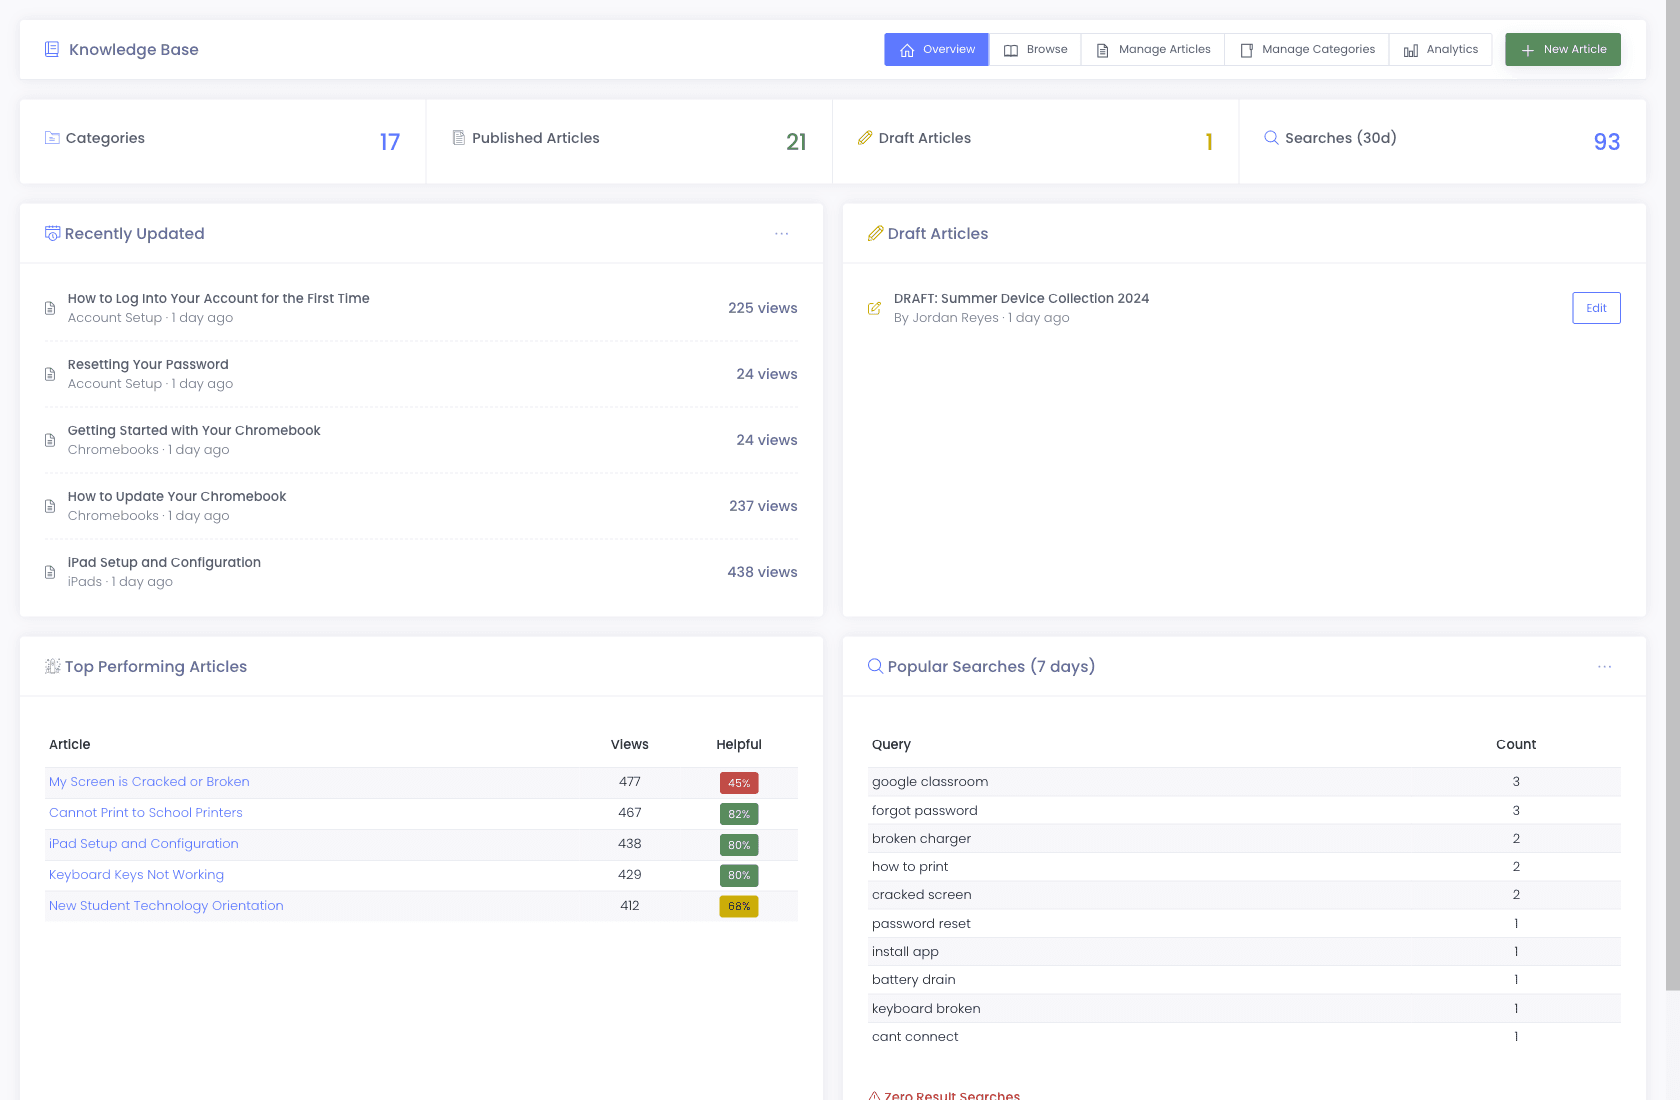Open New Student Technology Orientation article
This screenshot has width=1680, height=1100.
click(166, 906)
